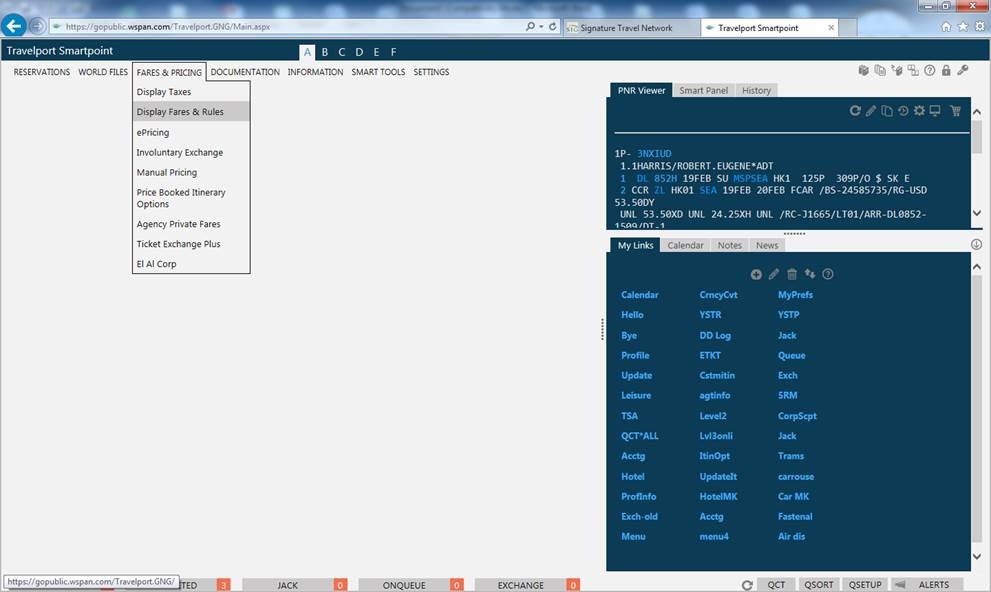Click the QSETUP button
The height and width of the screenshot is (592, 991).
[x=865, y=585]
